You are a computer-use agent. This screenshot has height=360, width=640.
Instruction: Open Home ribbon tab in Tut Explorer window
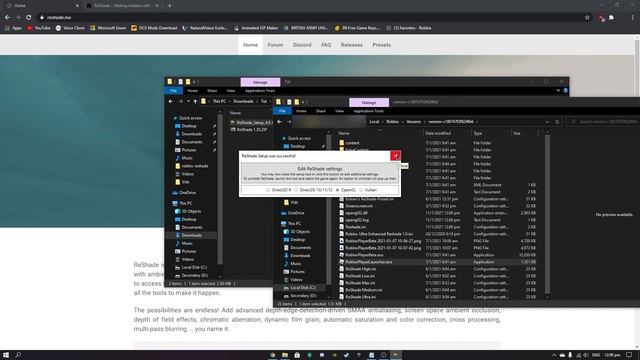[192, 91]
